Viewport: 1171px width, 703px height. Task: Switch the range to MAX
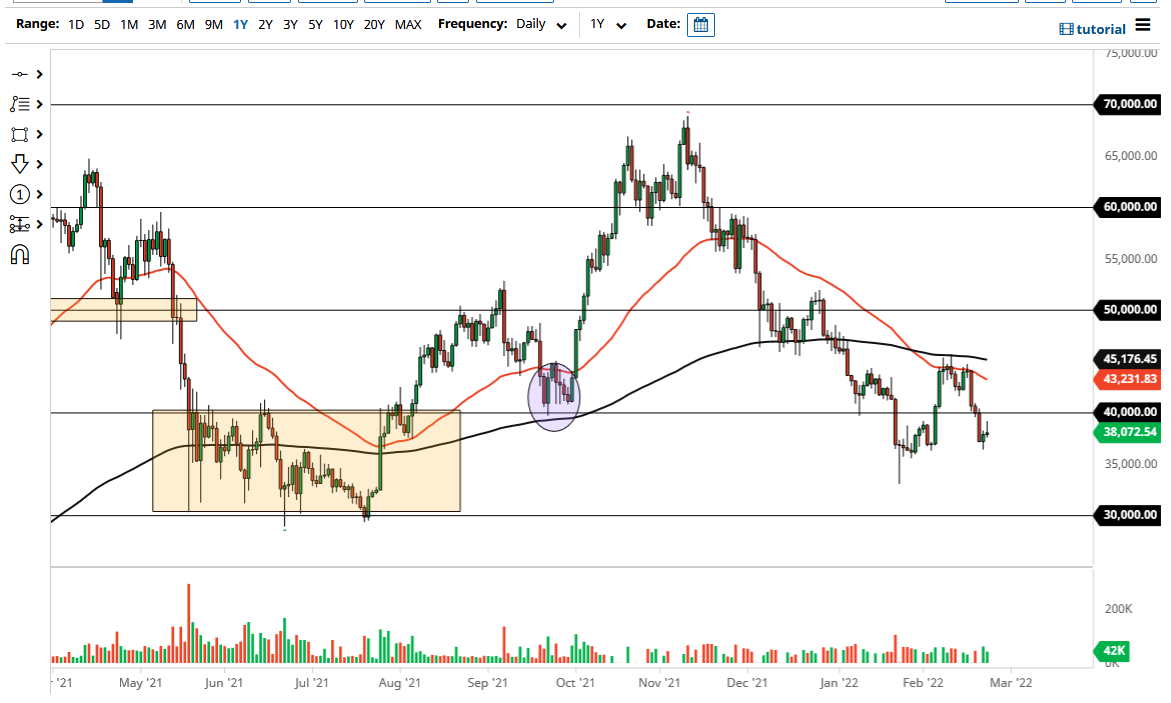(x=408, y=24)
